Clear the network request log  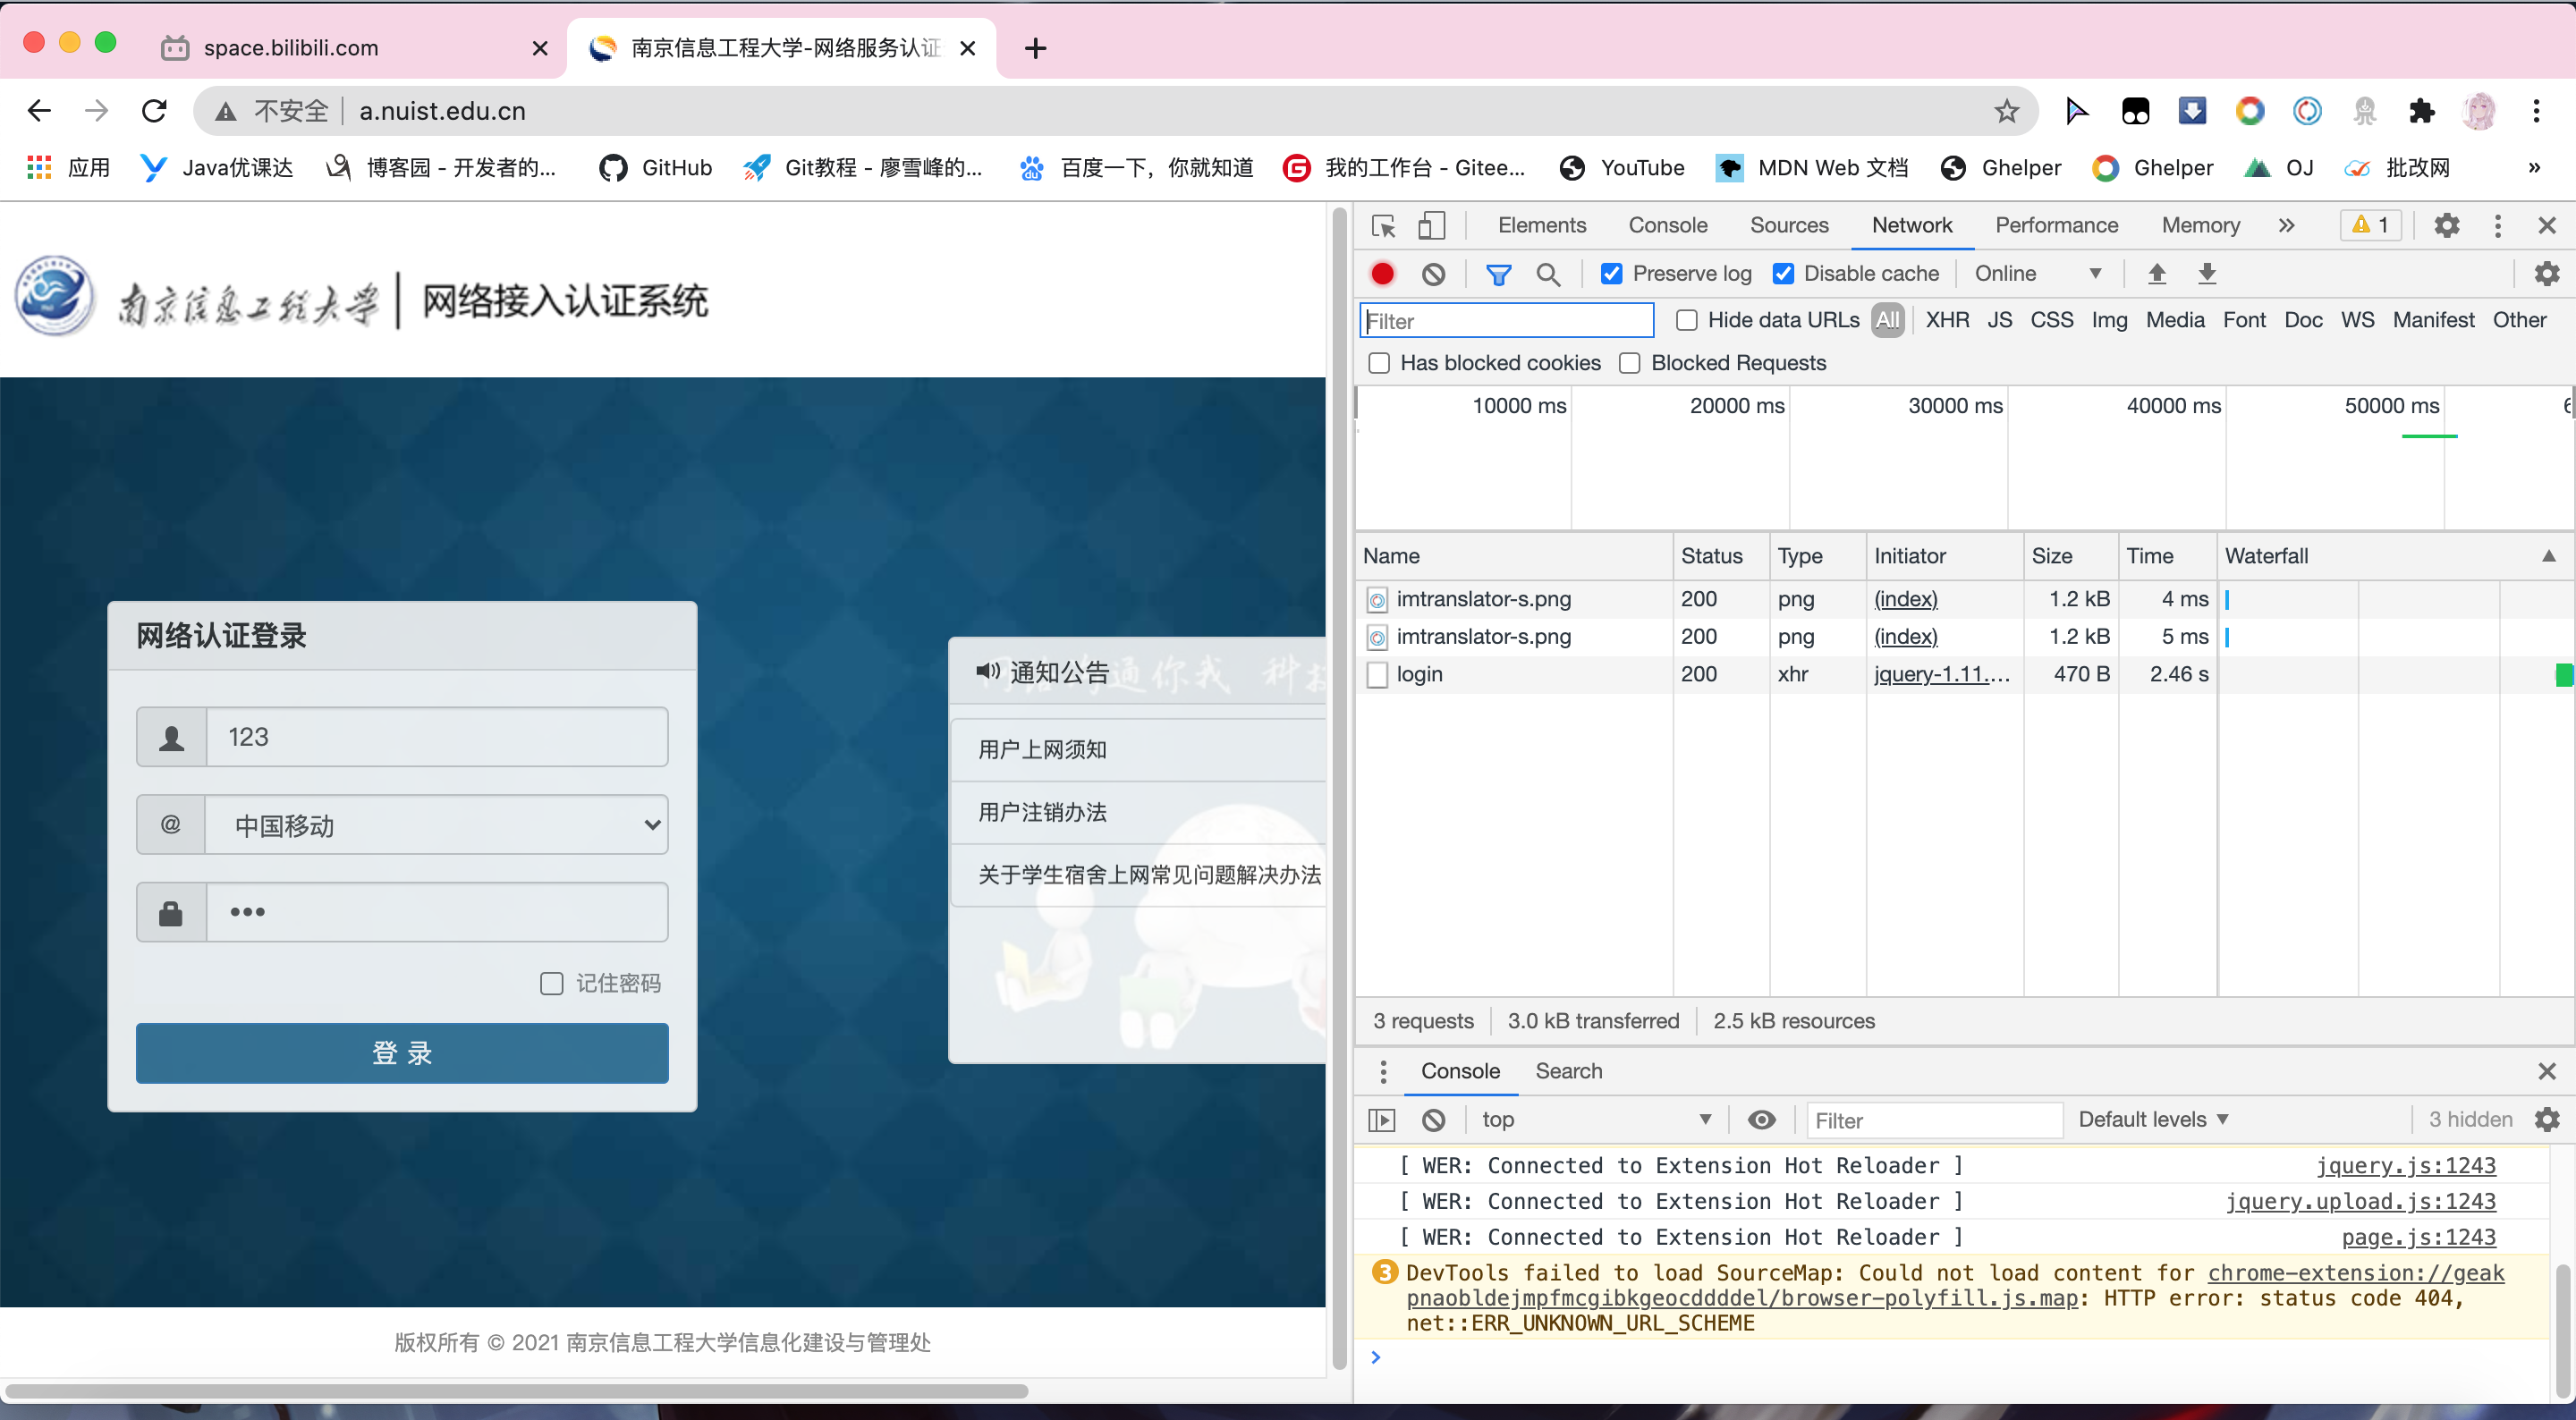(1433, 273)
